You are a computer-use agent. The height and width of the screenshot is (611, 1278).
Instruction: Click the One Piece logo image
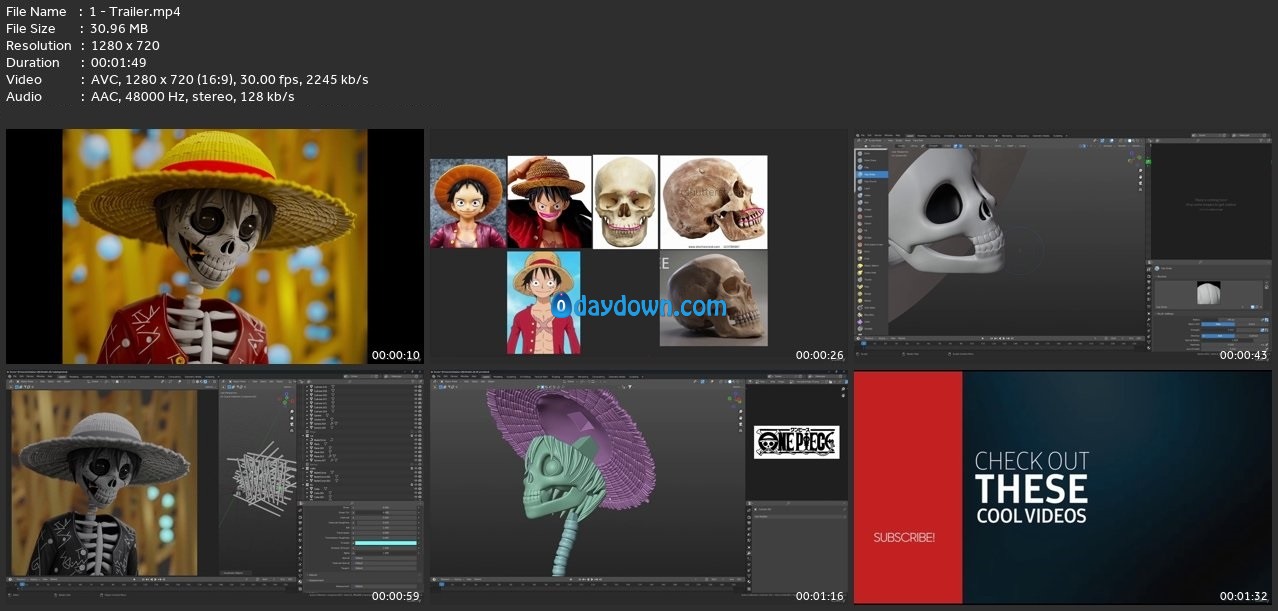796,442
